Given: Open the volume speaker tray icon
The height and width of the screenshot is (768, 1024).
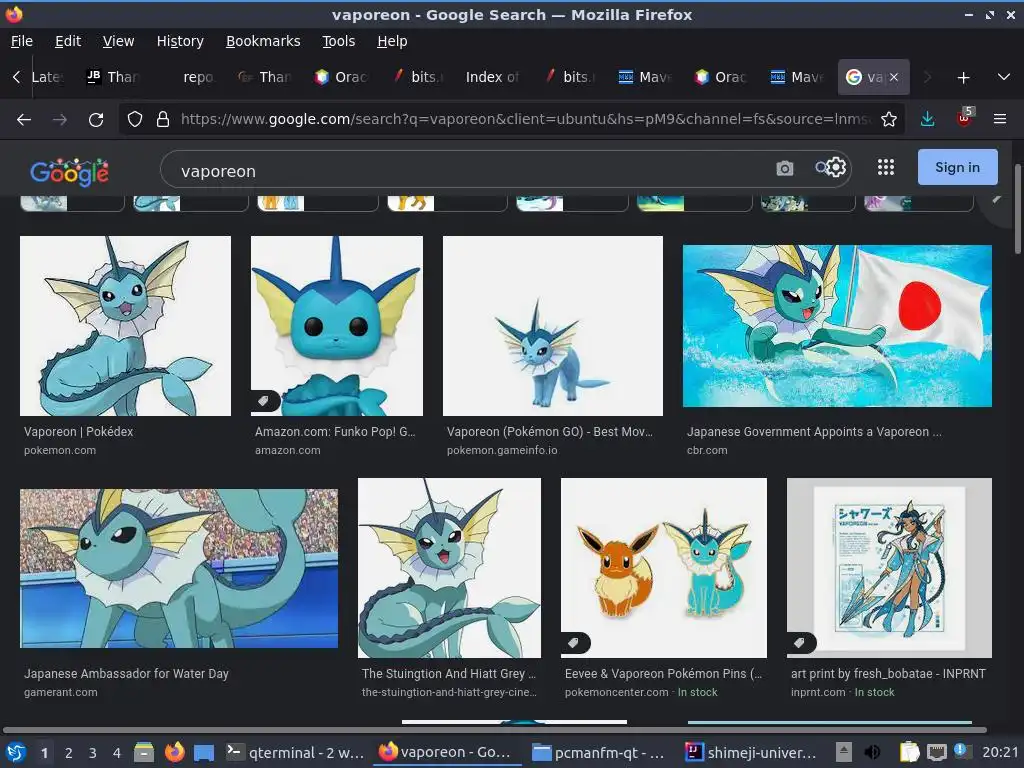Looking at the screenshot, I should pos(872,752).
